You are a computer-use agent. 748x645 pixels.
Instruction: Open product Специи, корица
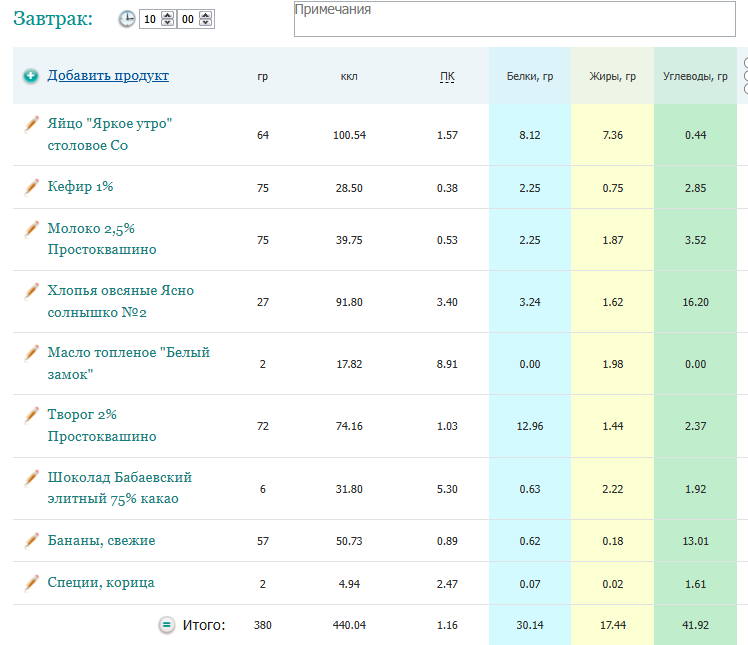point(101,583)
